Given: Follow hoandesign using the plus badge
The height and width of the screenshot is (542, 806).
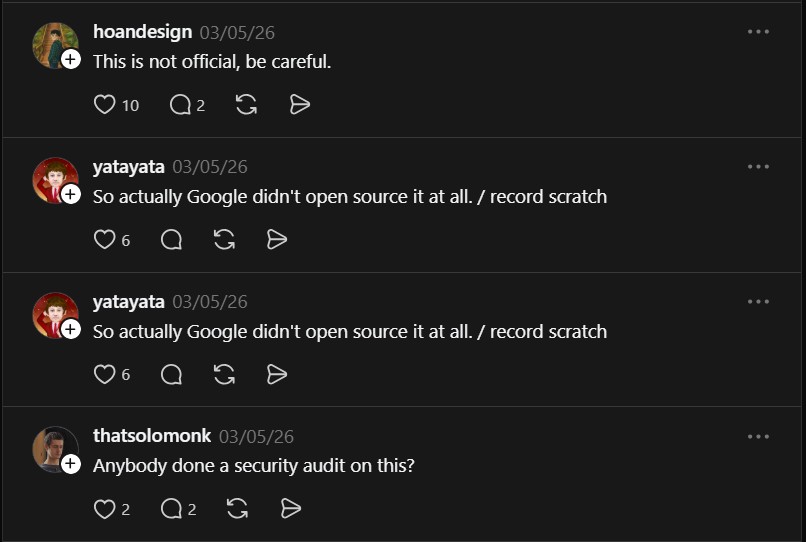Looking at the screenshot, I should 71,60.
